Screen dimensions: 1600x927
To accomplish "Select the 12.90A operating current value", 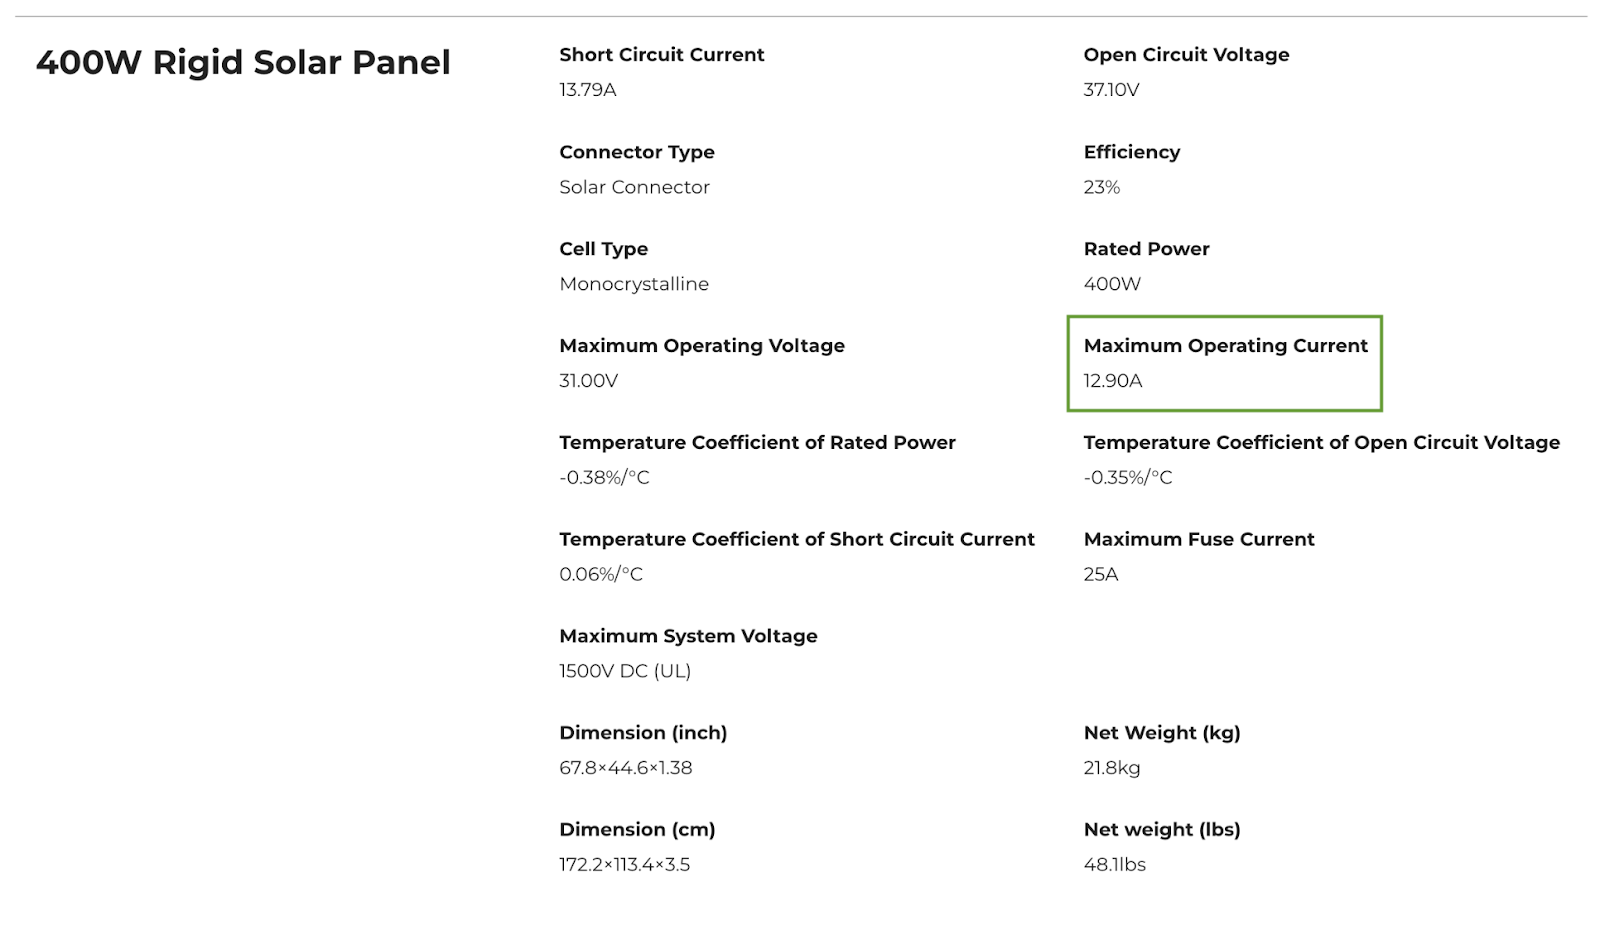I will (1112, 380).
